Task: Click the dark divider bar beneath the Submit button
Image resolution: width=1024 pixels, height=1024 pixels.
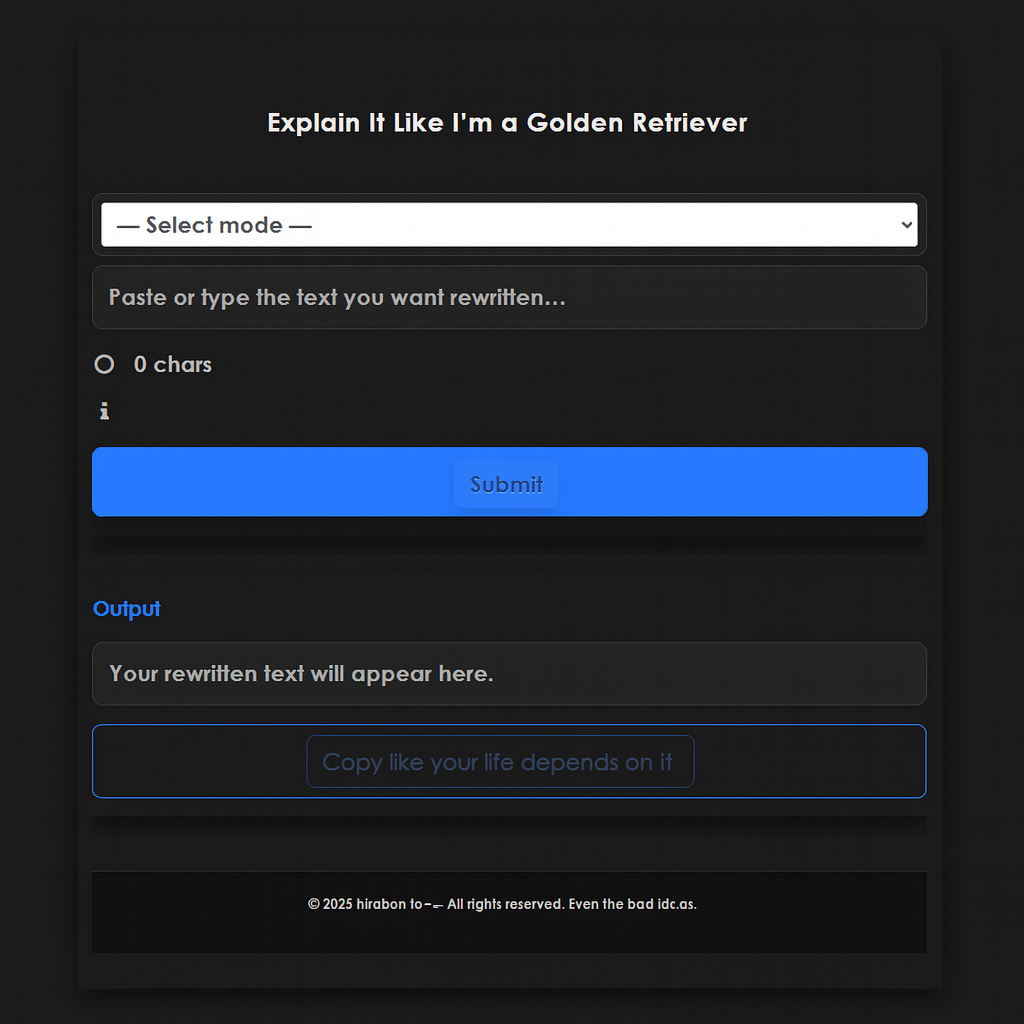Action: 509,545
